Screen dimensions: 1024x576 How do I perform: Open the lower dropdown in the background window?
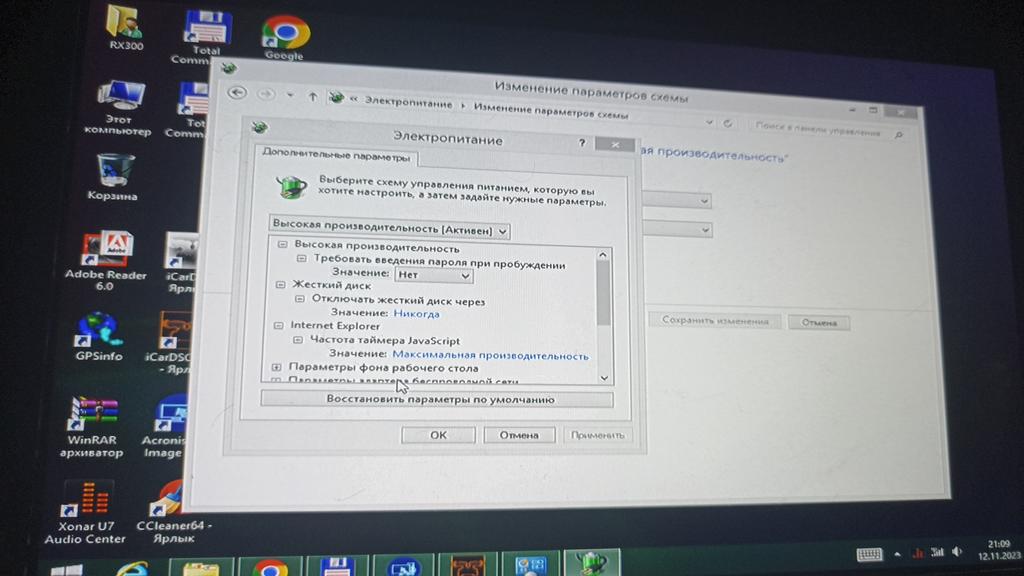pyautogui.click(x=677, y=229)
